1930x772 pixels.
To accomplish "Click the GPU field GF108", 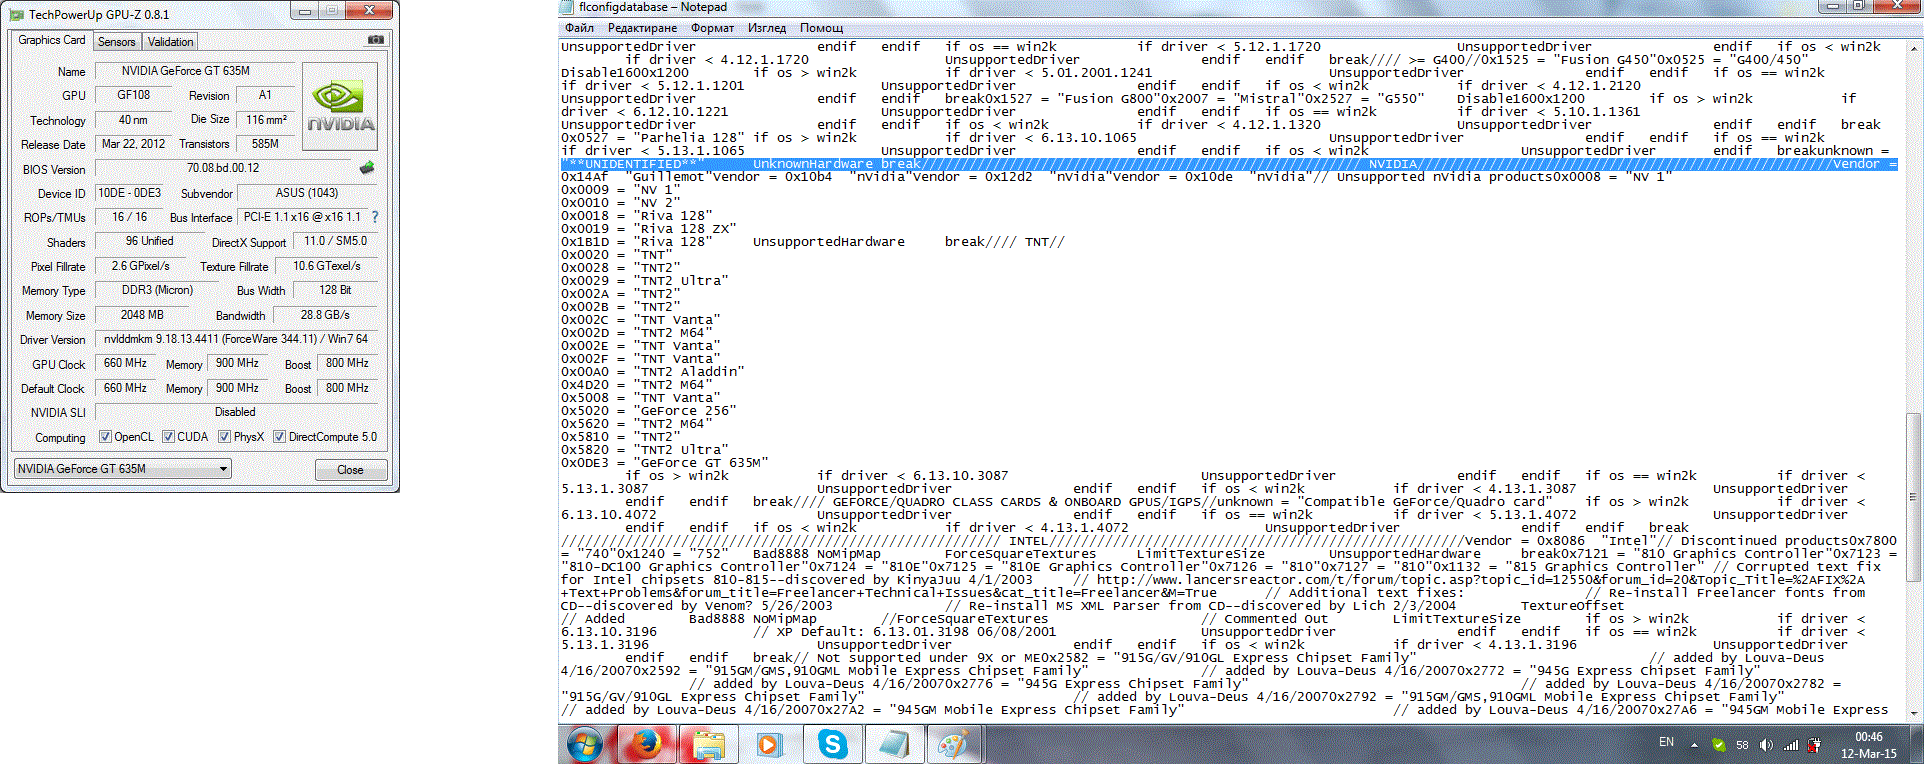I will pyautogui.click(x=134, y=95).
